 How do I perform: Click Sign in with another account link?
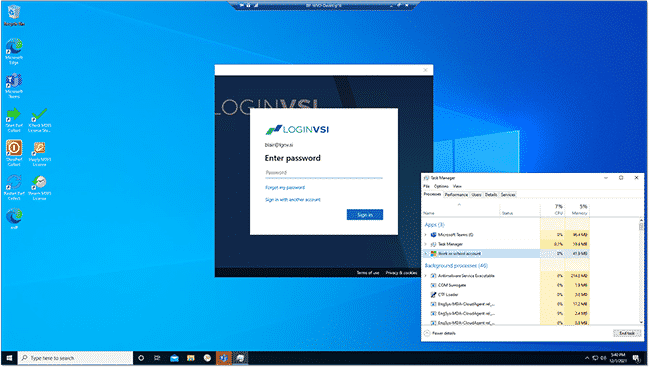(x=293, y=200)
